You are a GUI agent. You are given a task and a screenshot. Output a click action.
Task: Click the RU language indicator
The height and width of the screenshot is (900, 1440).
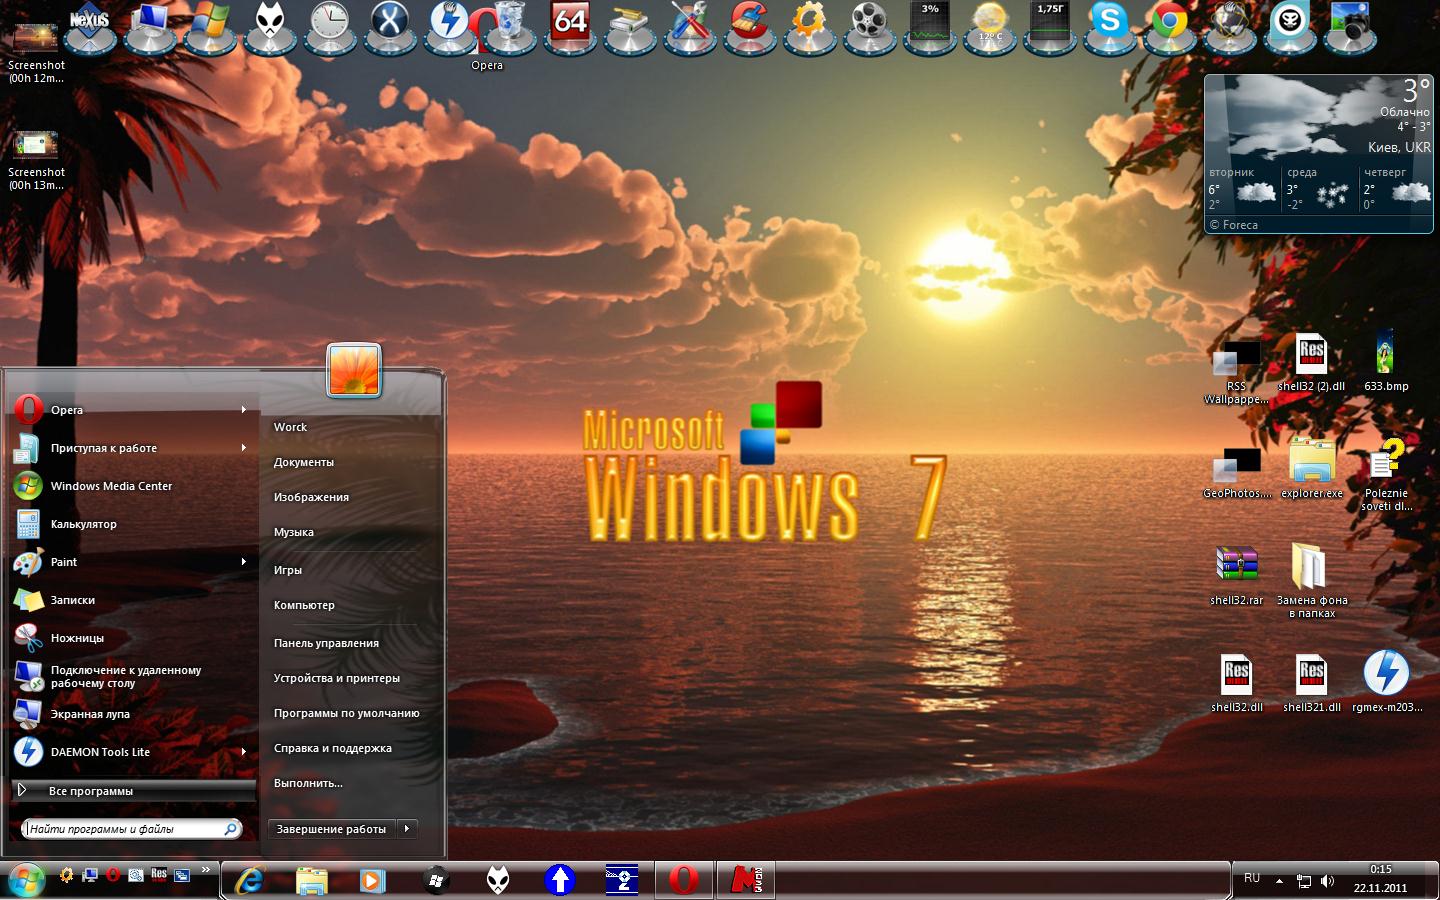click(1252, 878)
